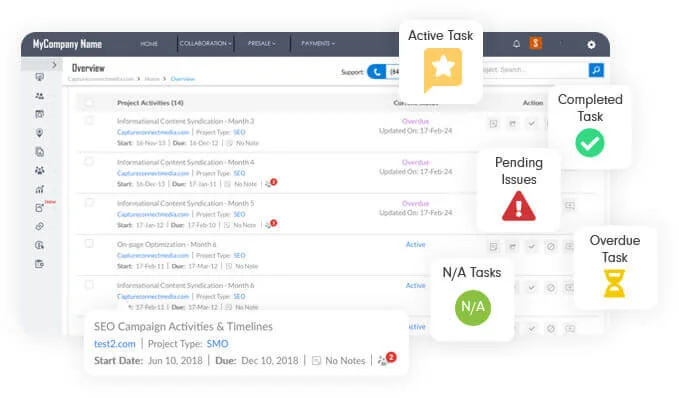The image size is (679, 398).
Task: Click the checkmark action for On-page Optimization row
Action: pos(531,247)
